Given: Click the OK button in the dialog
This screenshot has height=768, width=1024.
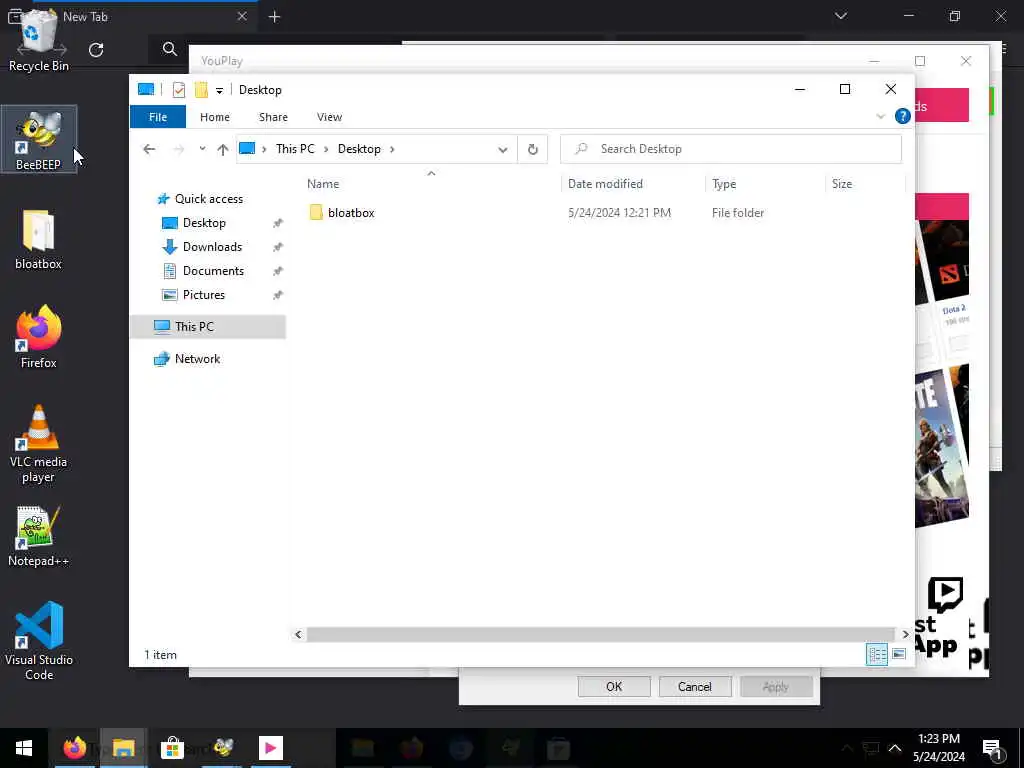Looking at the screenshot, I should coord(614,686).
